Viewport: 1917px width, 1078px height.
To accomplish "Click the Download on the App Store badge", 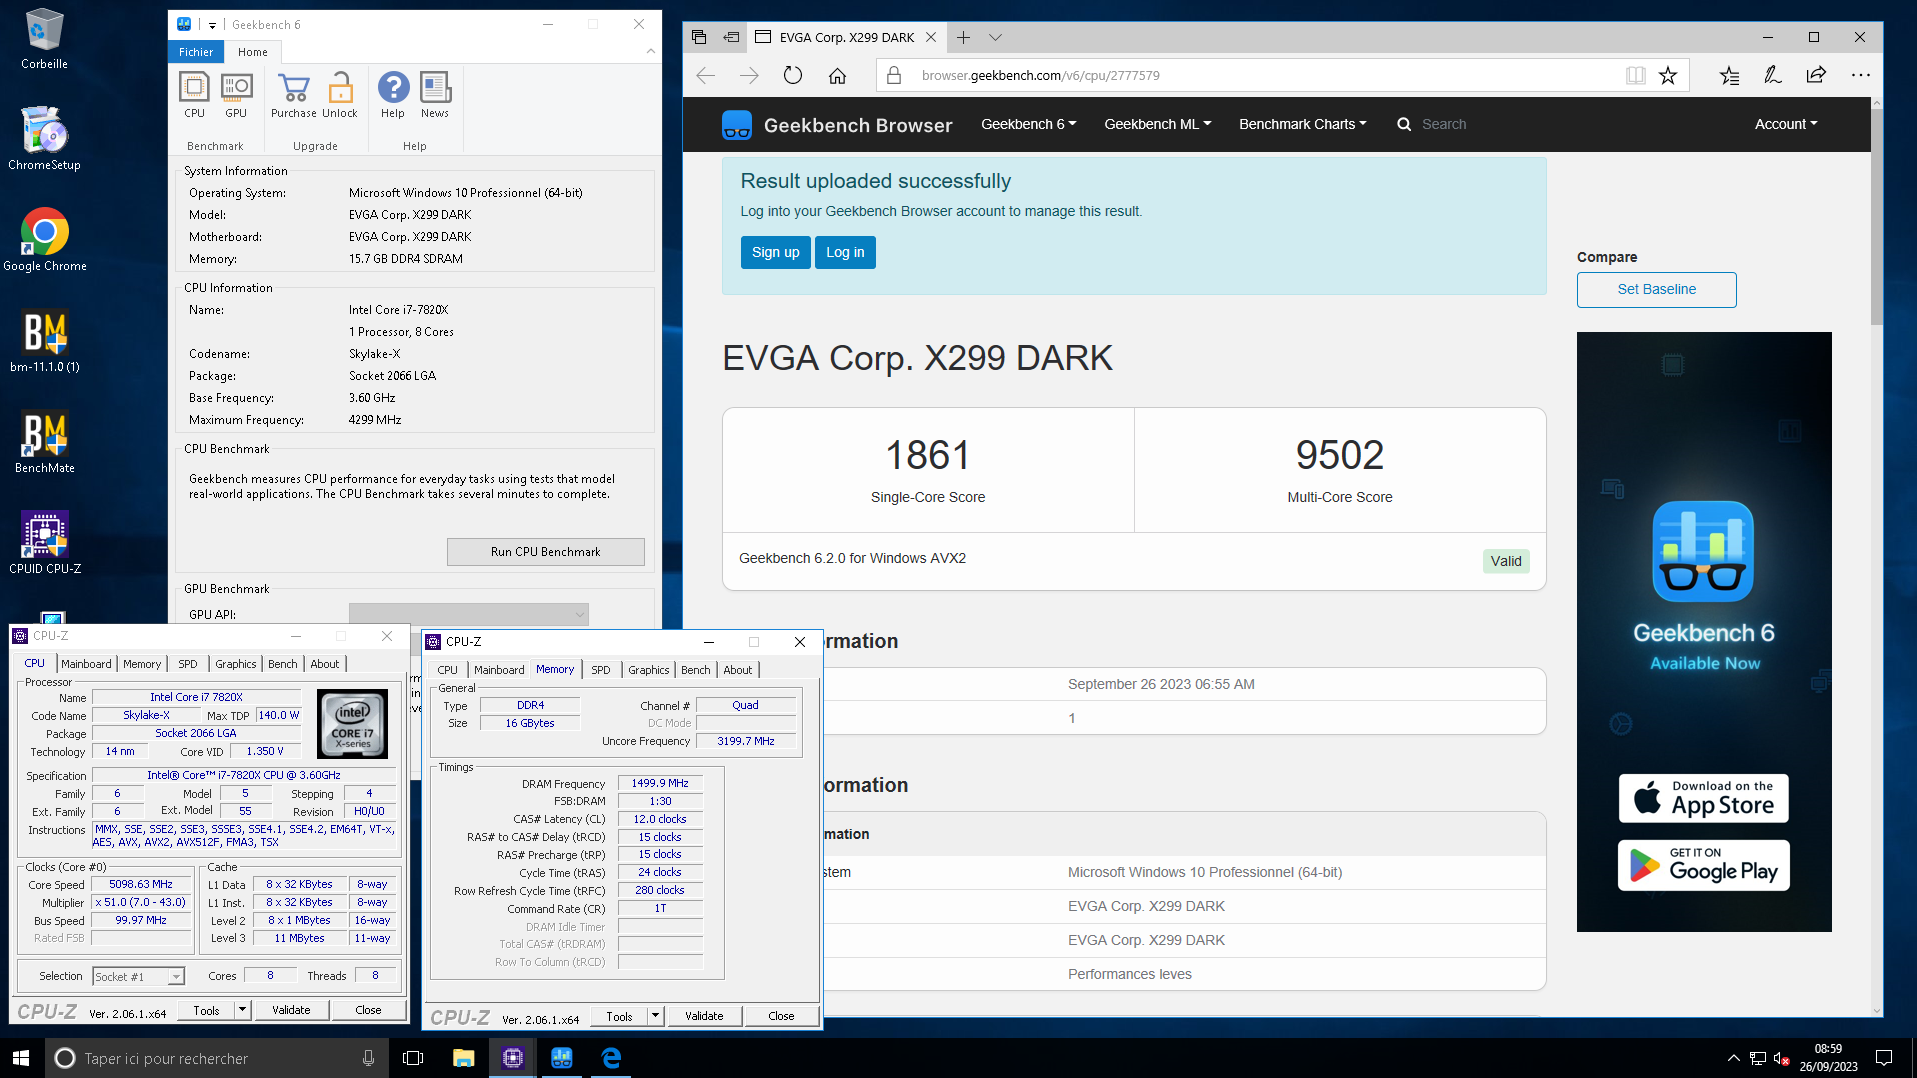I will [x=1703, y=798].
